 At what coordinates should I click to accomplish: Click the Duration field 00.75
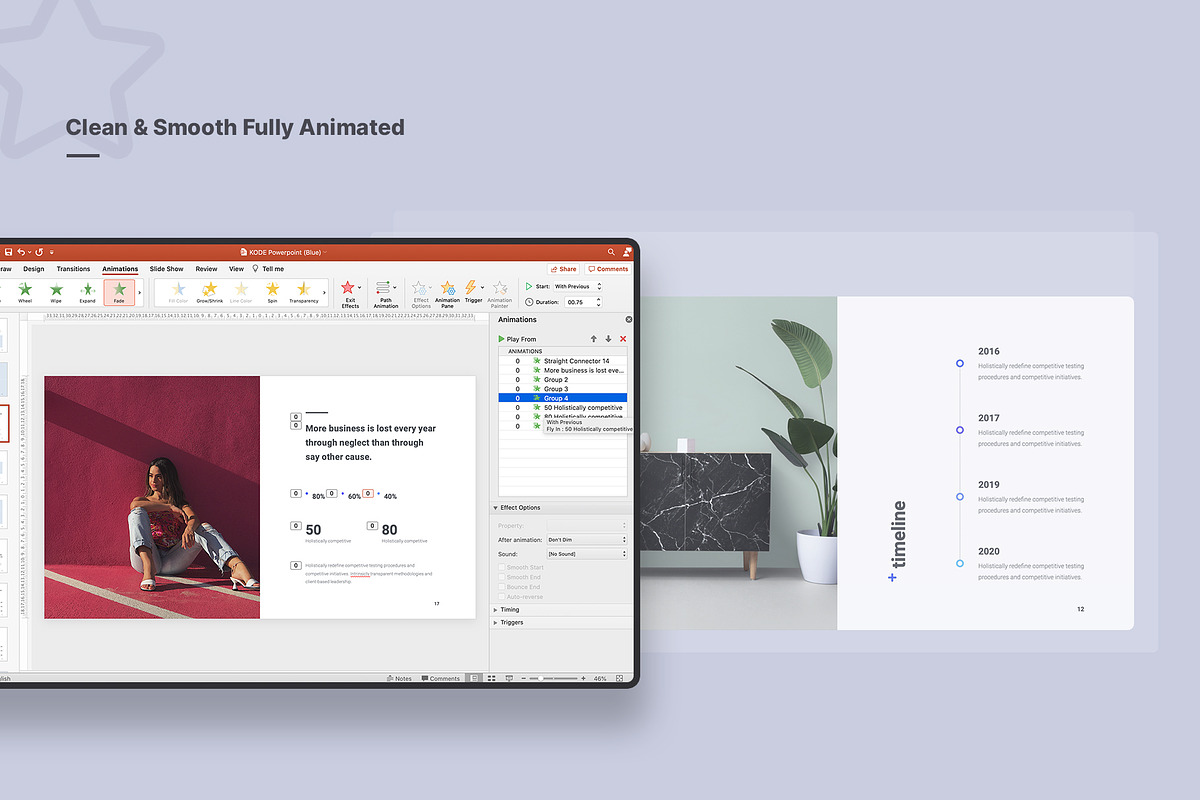579,301
